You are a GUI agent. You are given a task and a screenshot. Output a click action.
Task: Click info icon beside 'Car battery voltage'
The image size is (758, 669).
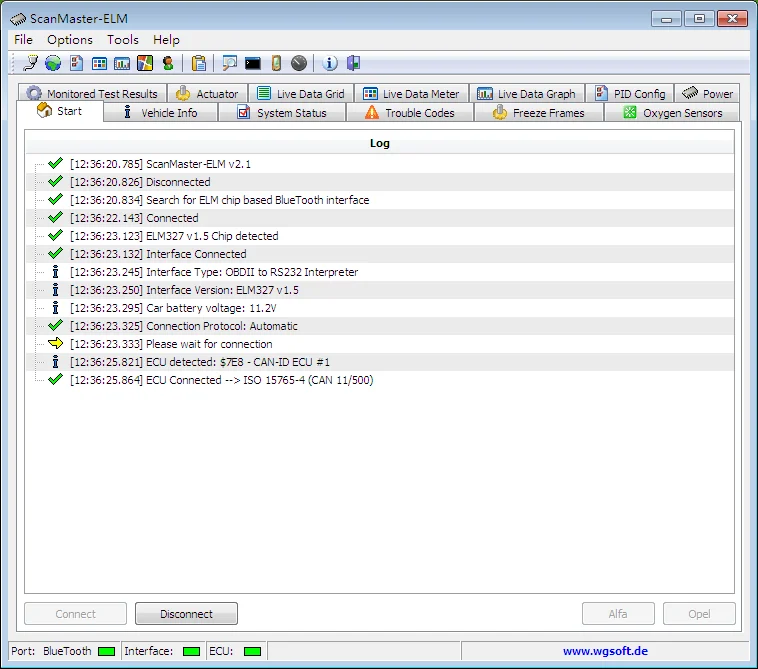[x=56, y=307]
